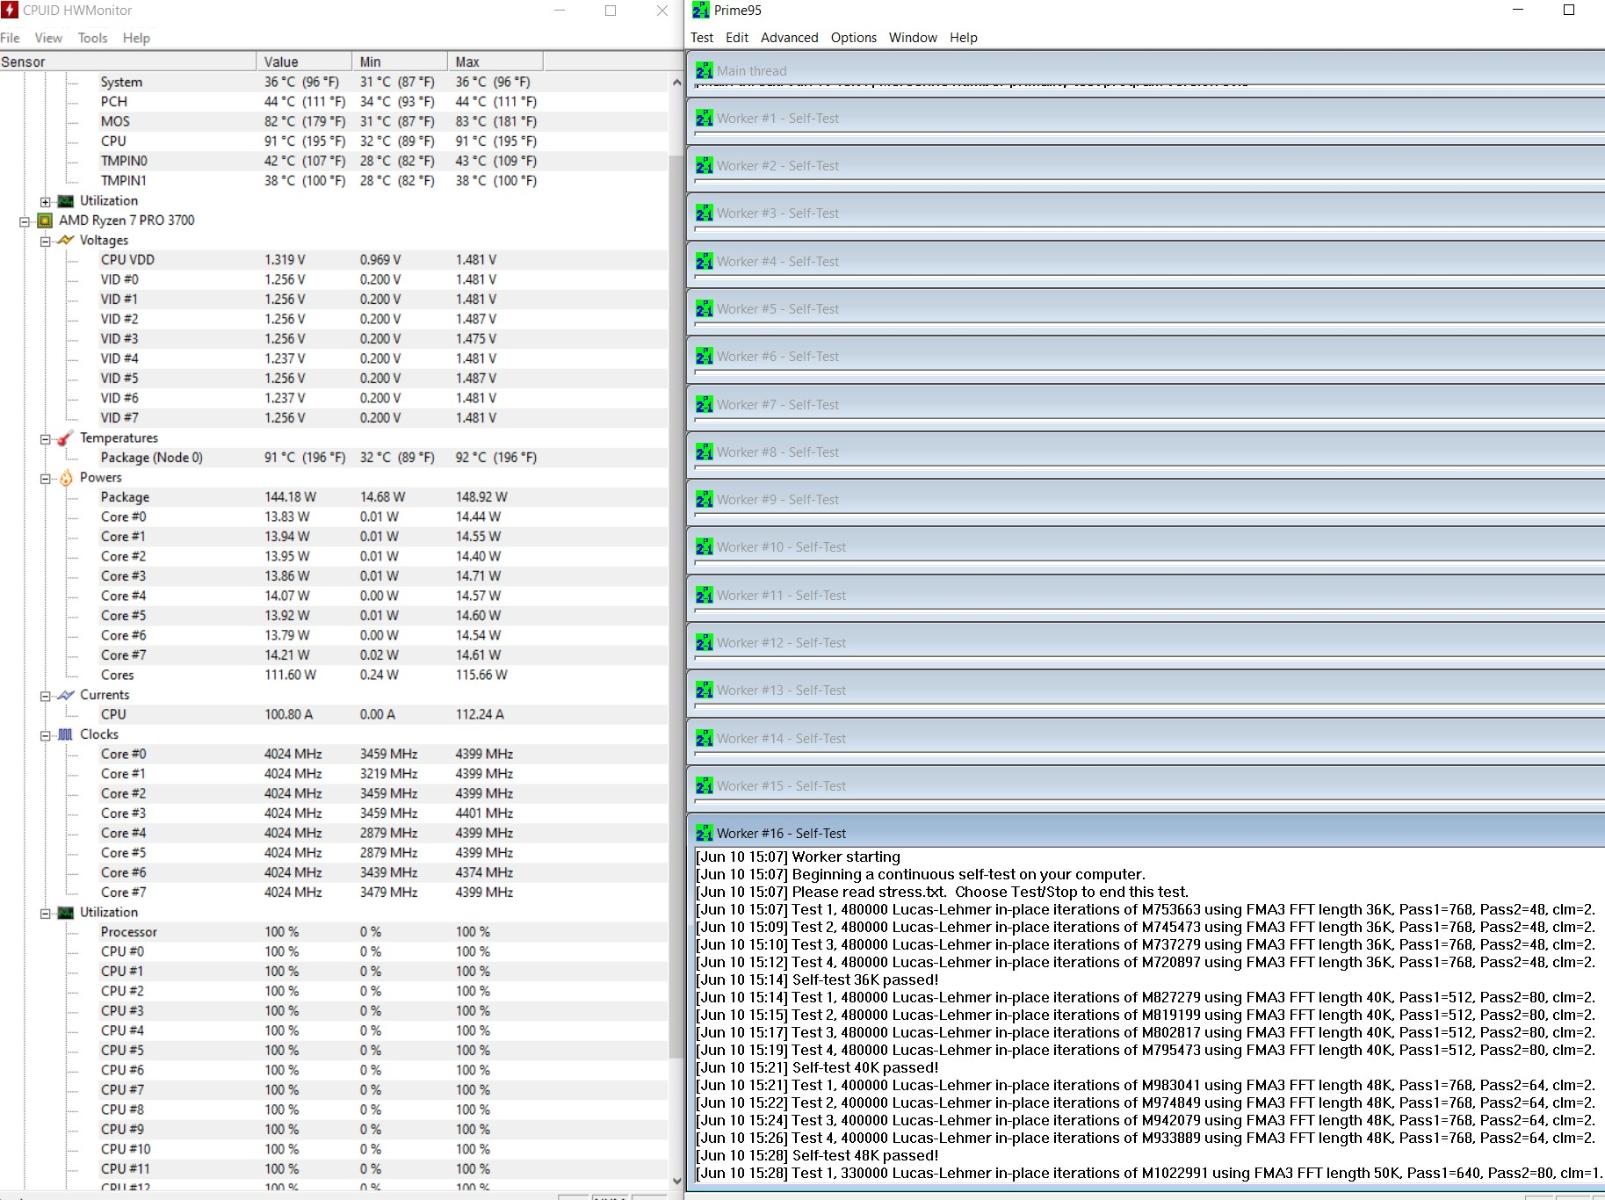Click the AMD Ryzen 7 PRO 3700 chip icon

point(45,220)
